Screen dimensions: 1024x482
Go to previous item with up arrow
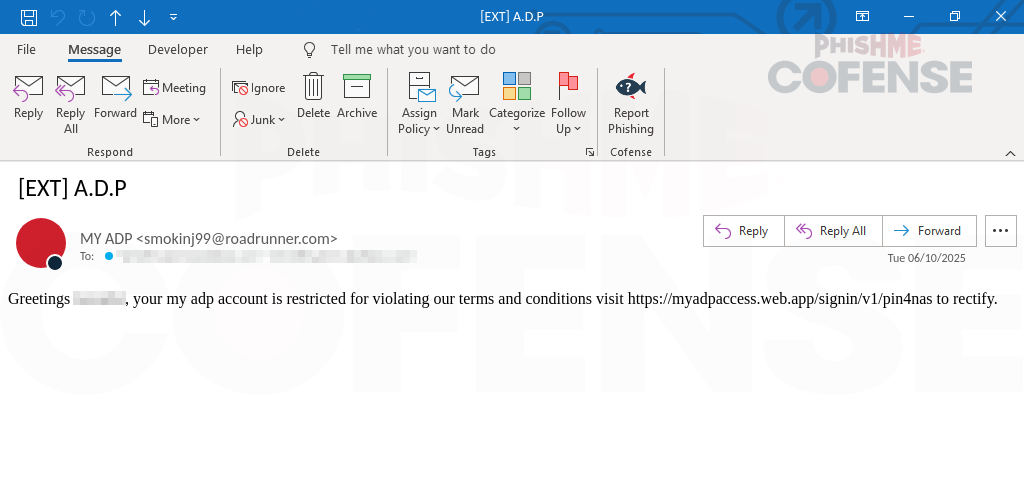[116, 17]
